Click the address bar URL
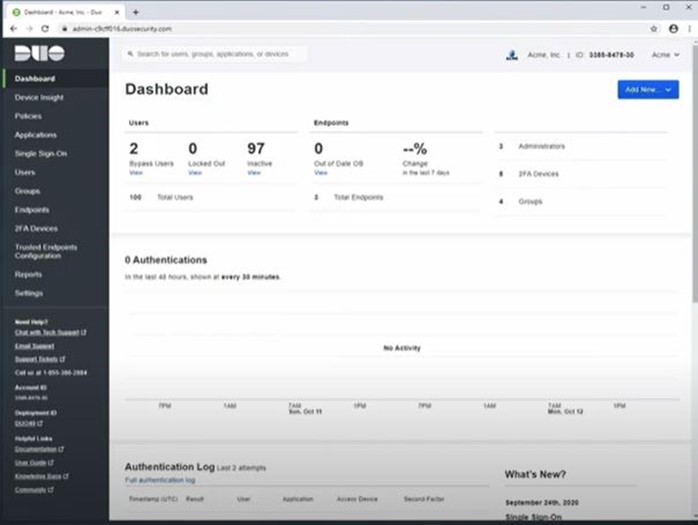This screenshot has height=525, width=698. point(122,28)
